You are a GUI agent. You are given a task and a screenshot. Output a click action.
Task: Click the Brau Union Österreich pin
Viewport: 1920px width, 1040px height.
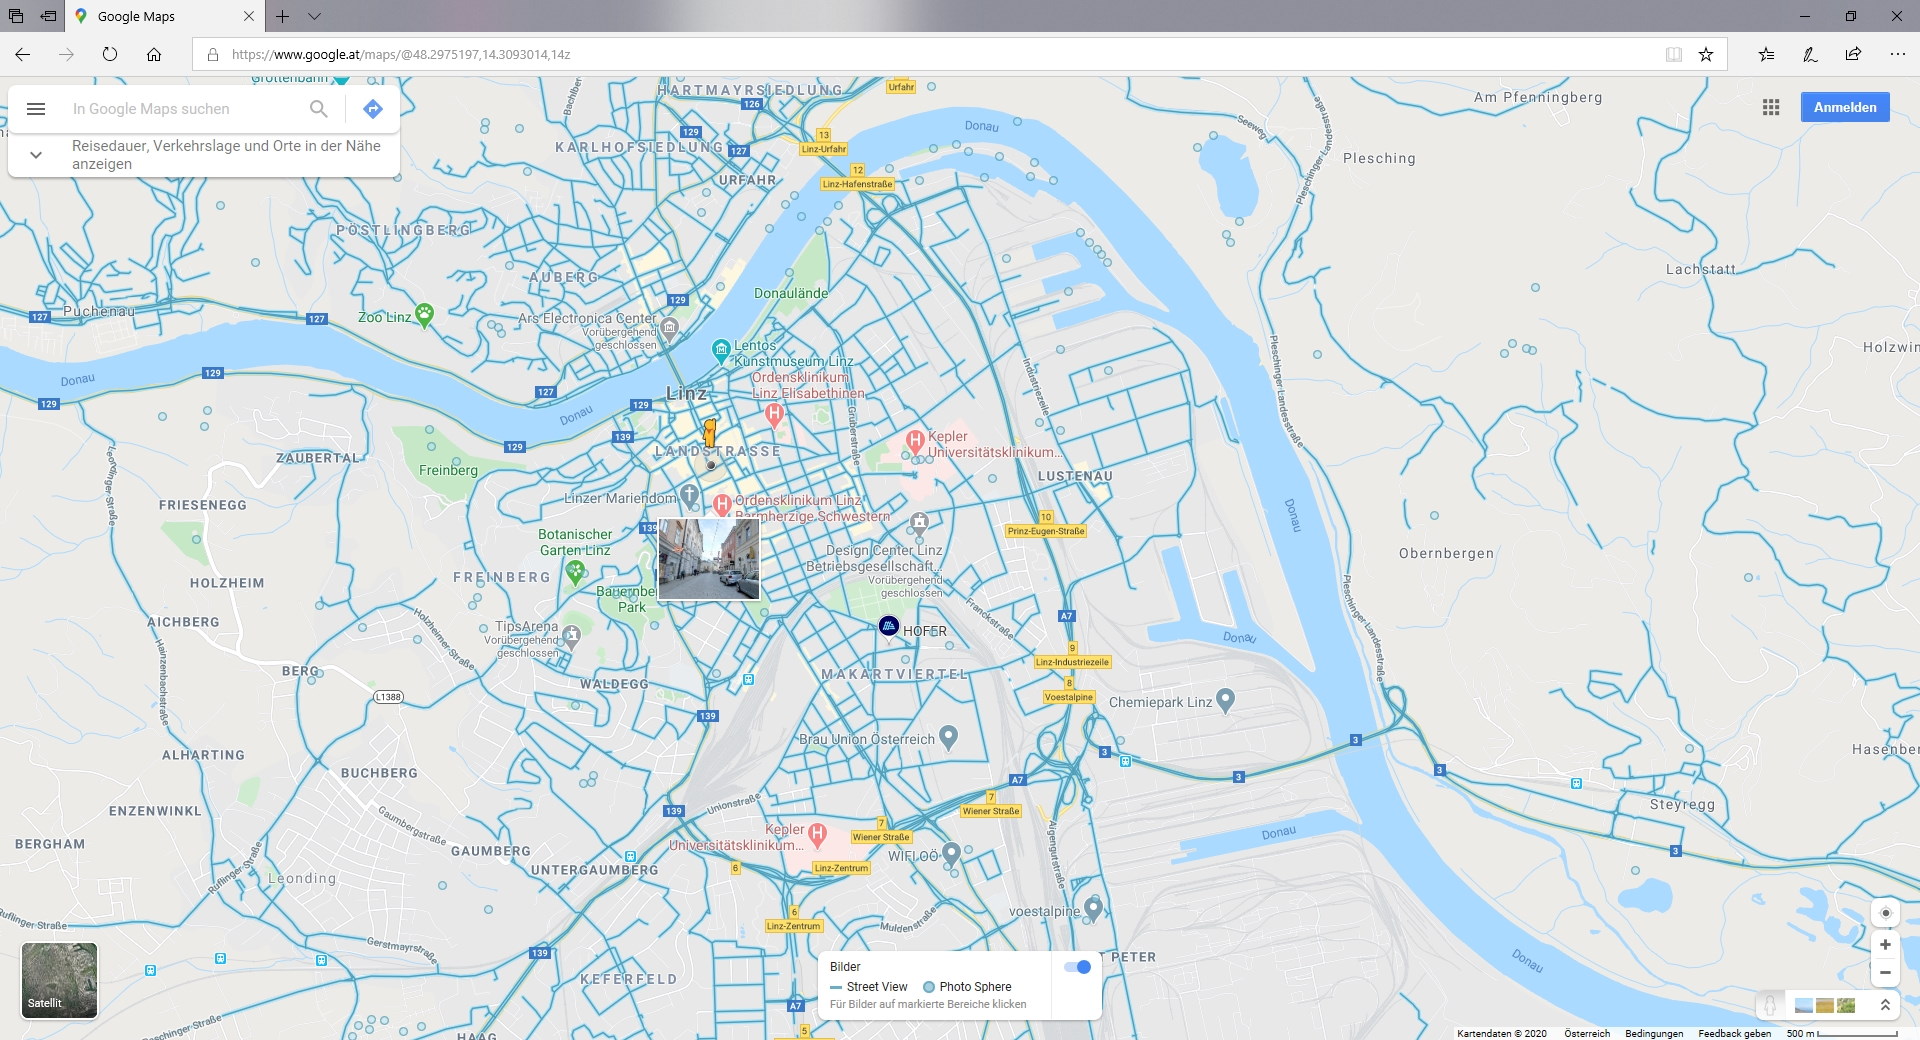(949, 737)
